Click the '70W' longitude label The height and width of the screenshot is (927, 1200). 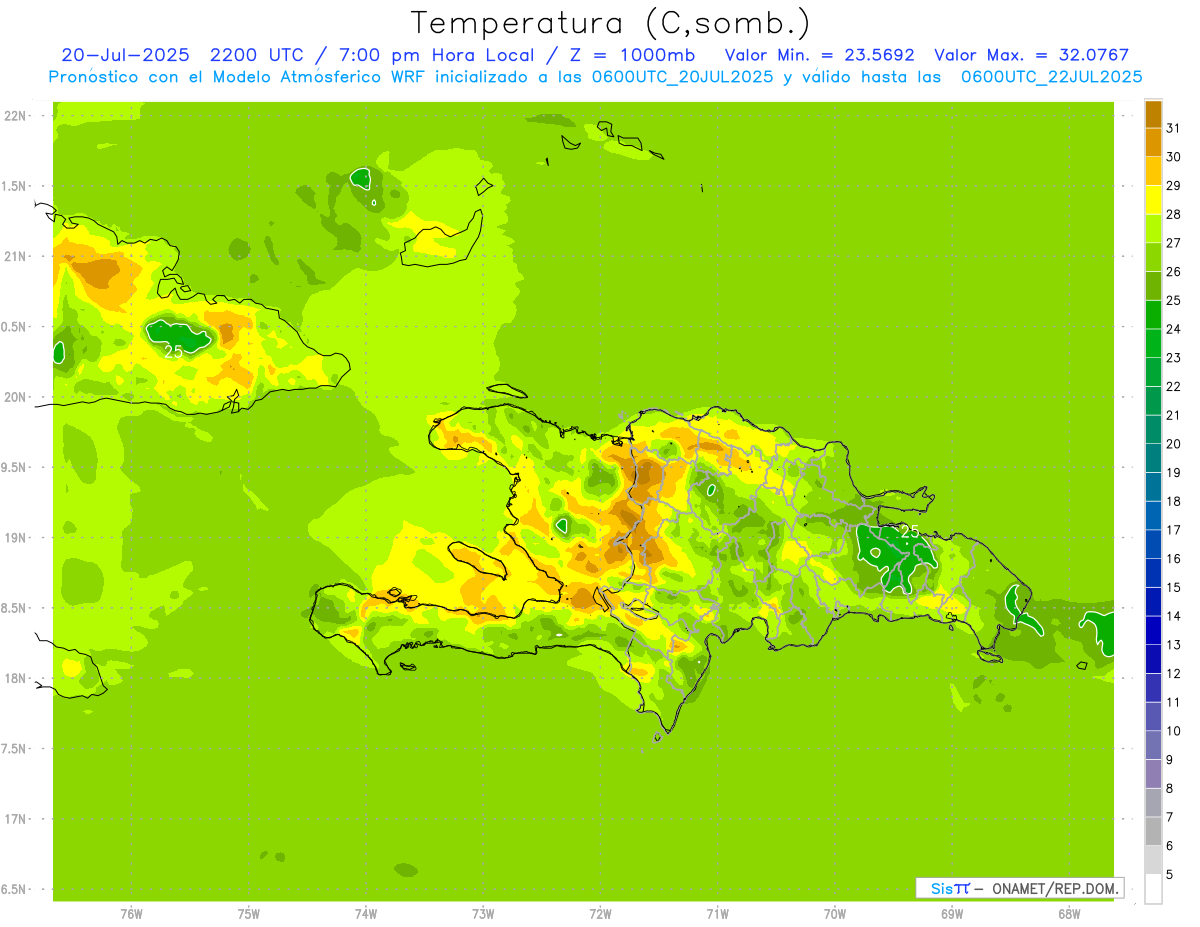pos(835,913)
